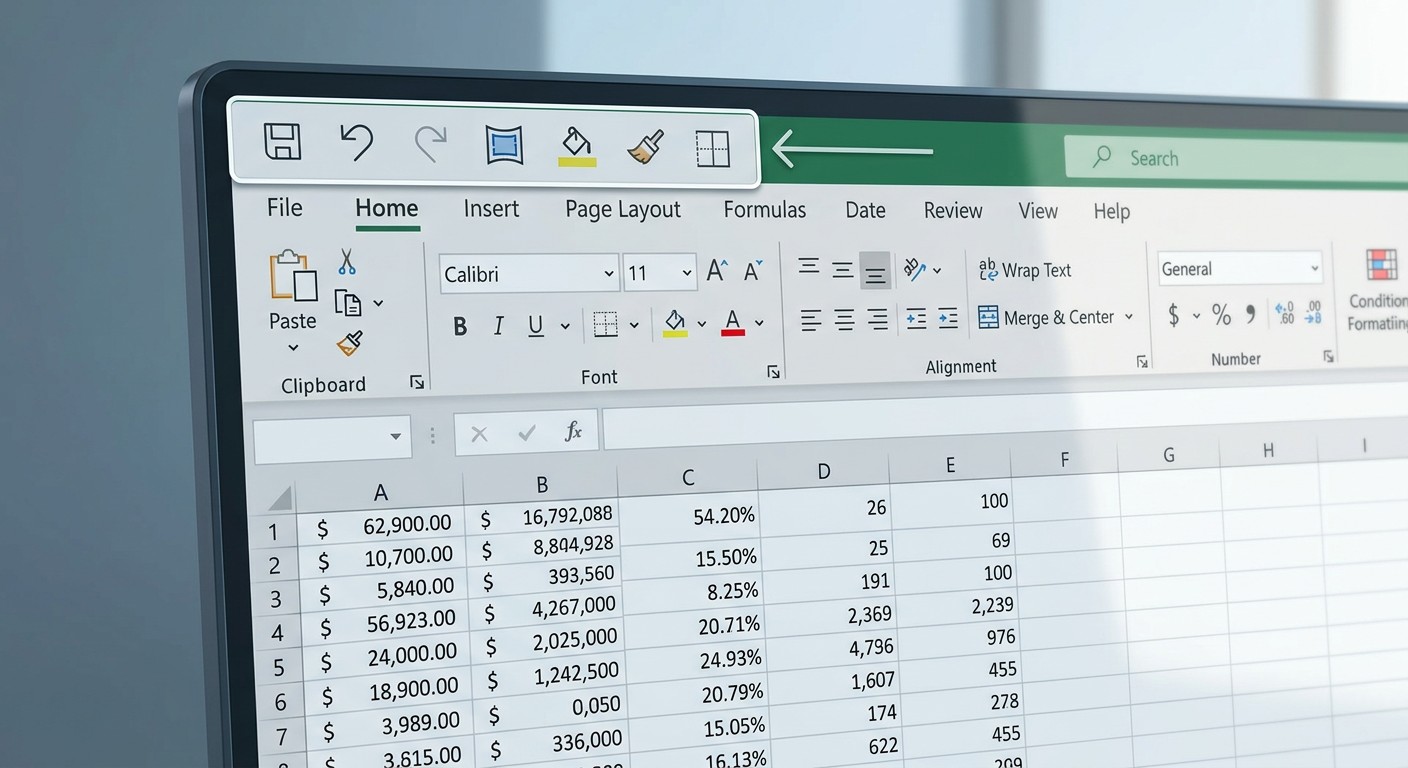The image size is (1408, 768).
Task: Click the blue screen shape icon in quick toolbar
Action: (504, 146)
